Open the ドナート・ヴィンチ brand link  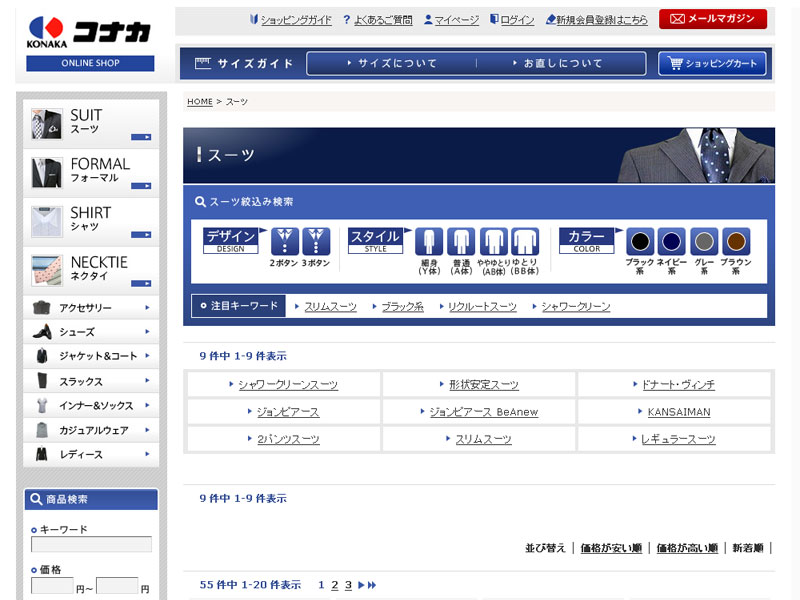click(678, 385)
